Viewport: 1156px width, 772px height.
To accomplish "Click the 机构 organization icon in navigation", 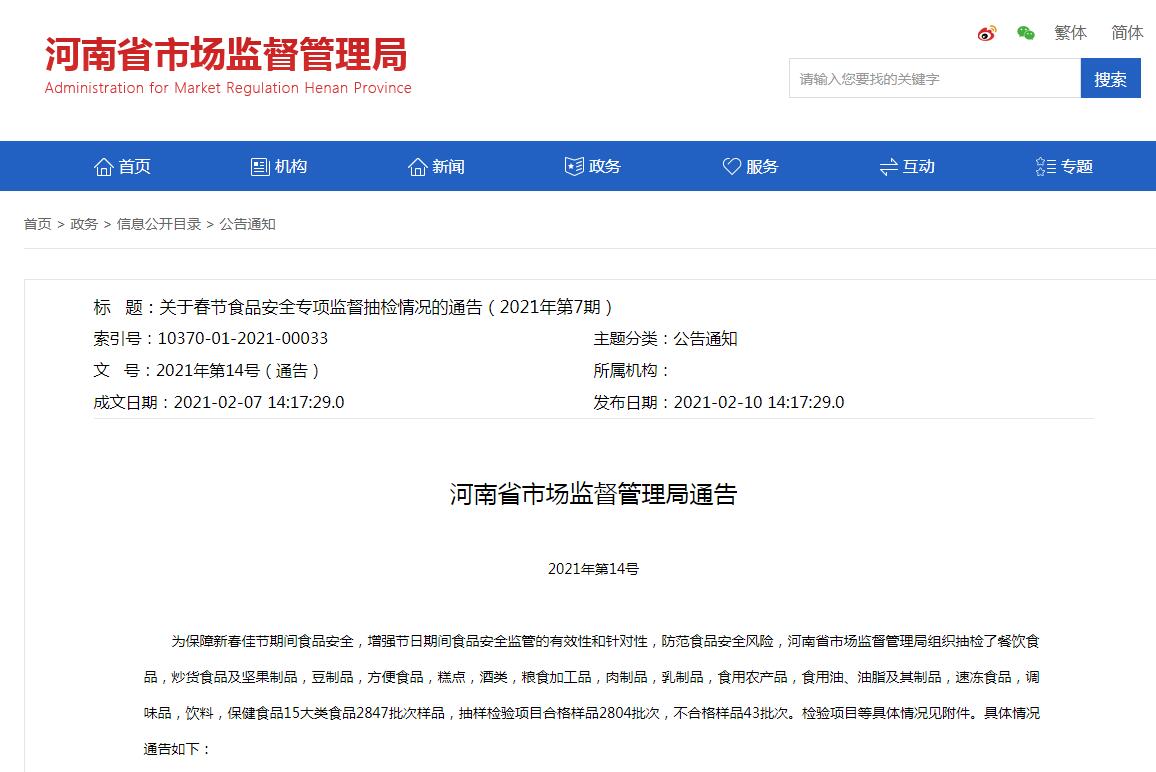I will [x=258, y=166].
